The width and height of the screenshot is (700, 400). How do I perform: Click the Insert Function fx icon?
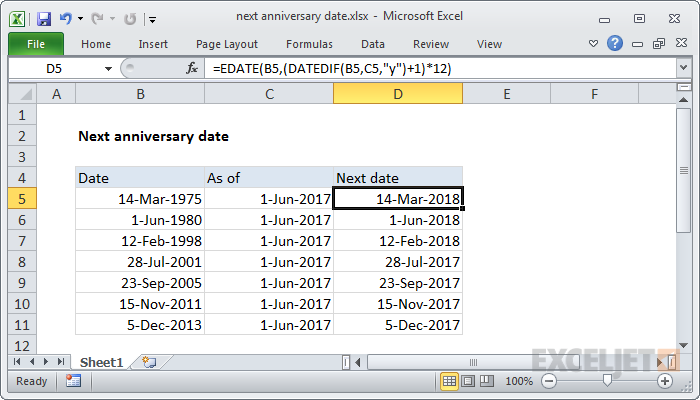(x=193, y=68)
